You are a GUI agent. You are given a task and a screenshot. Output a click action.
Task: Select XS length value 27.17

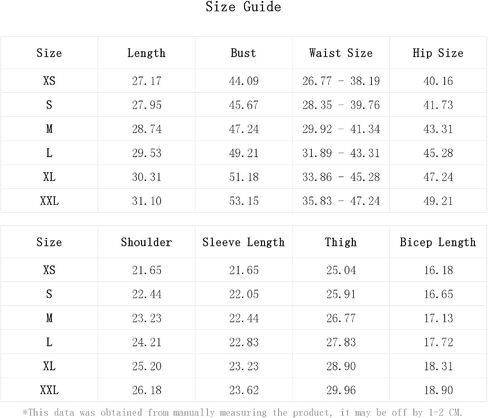click(147, 81)
